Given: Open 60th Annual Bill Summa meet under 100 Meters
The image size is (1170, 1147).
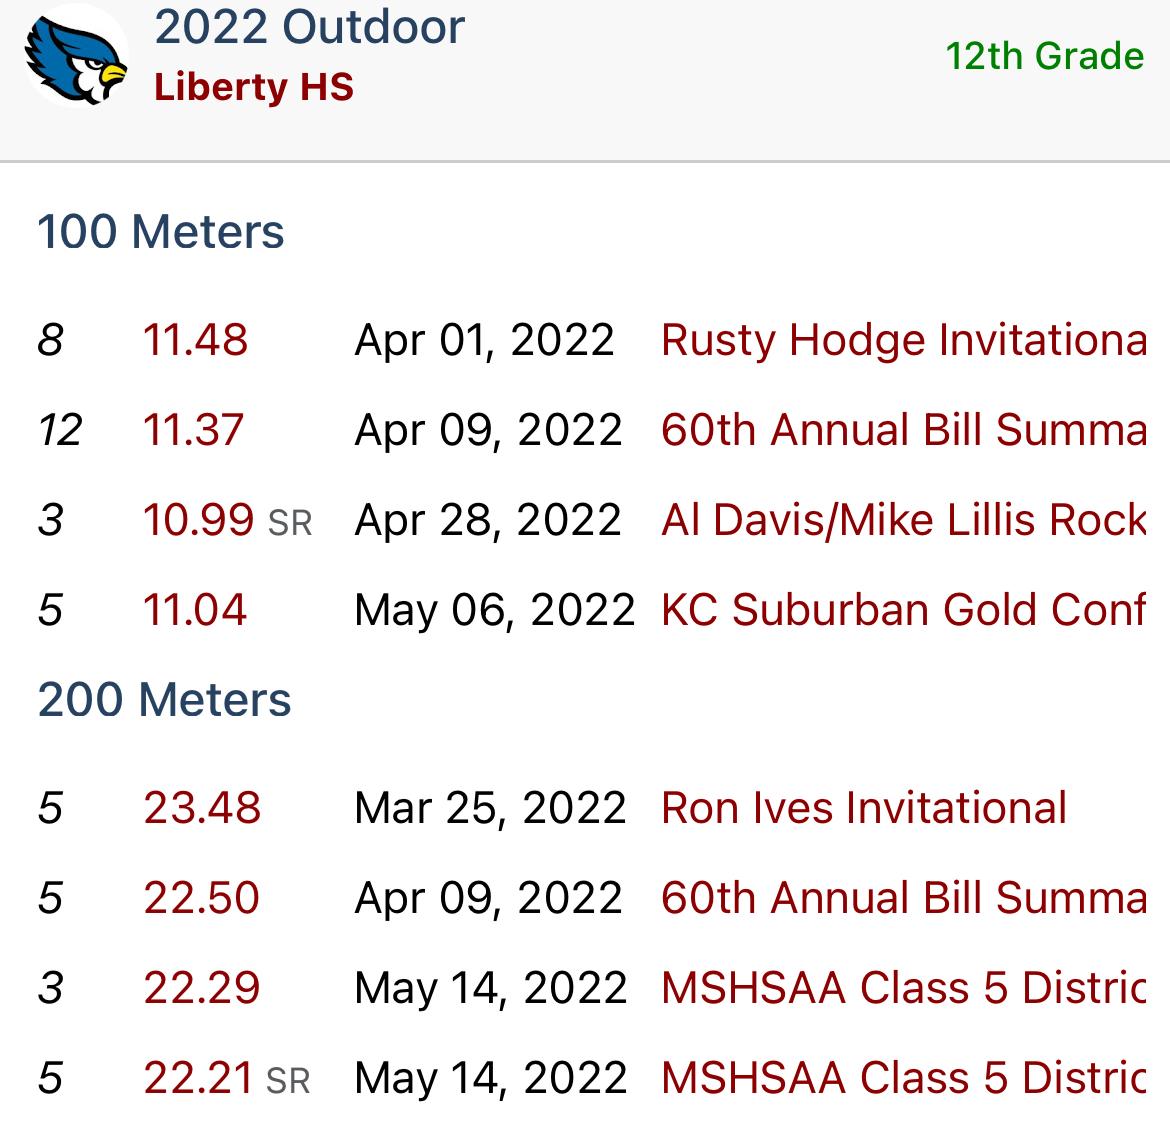Looking at the screenshot, I should 904,430.
